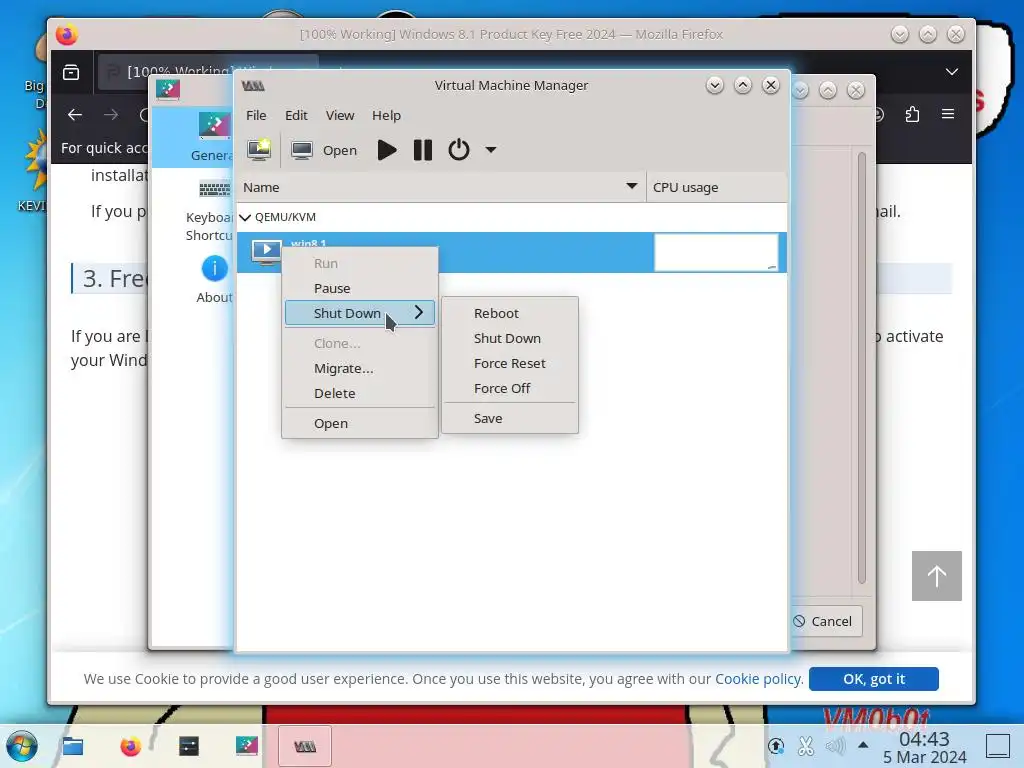Viewport: 1024px width, 768px height.
Task: Choose Migrate... in the context menu
Action: click(x=360, y=368)
